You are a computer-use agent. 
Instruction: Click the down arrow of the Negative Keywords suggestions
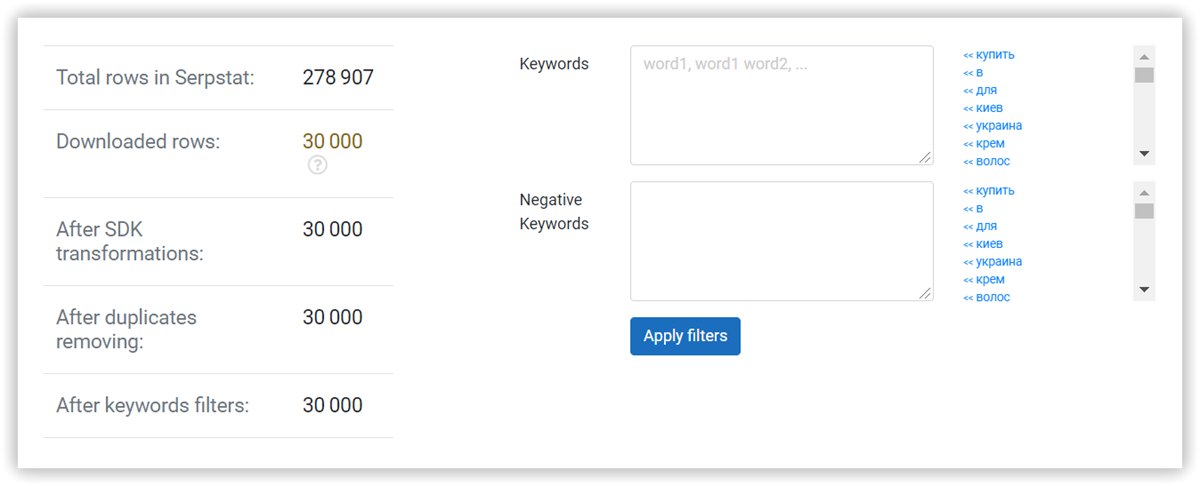click(1145, 291)
